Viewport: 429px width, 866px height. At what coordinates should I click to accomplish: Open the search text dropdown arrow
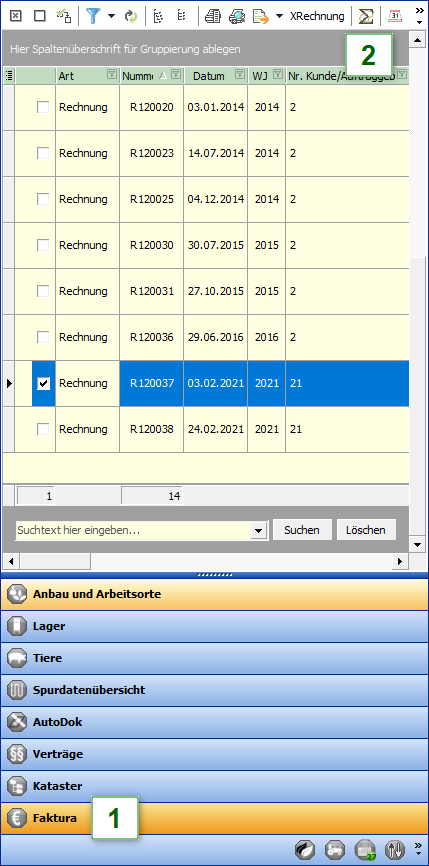tap(258, 530)
